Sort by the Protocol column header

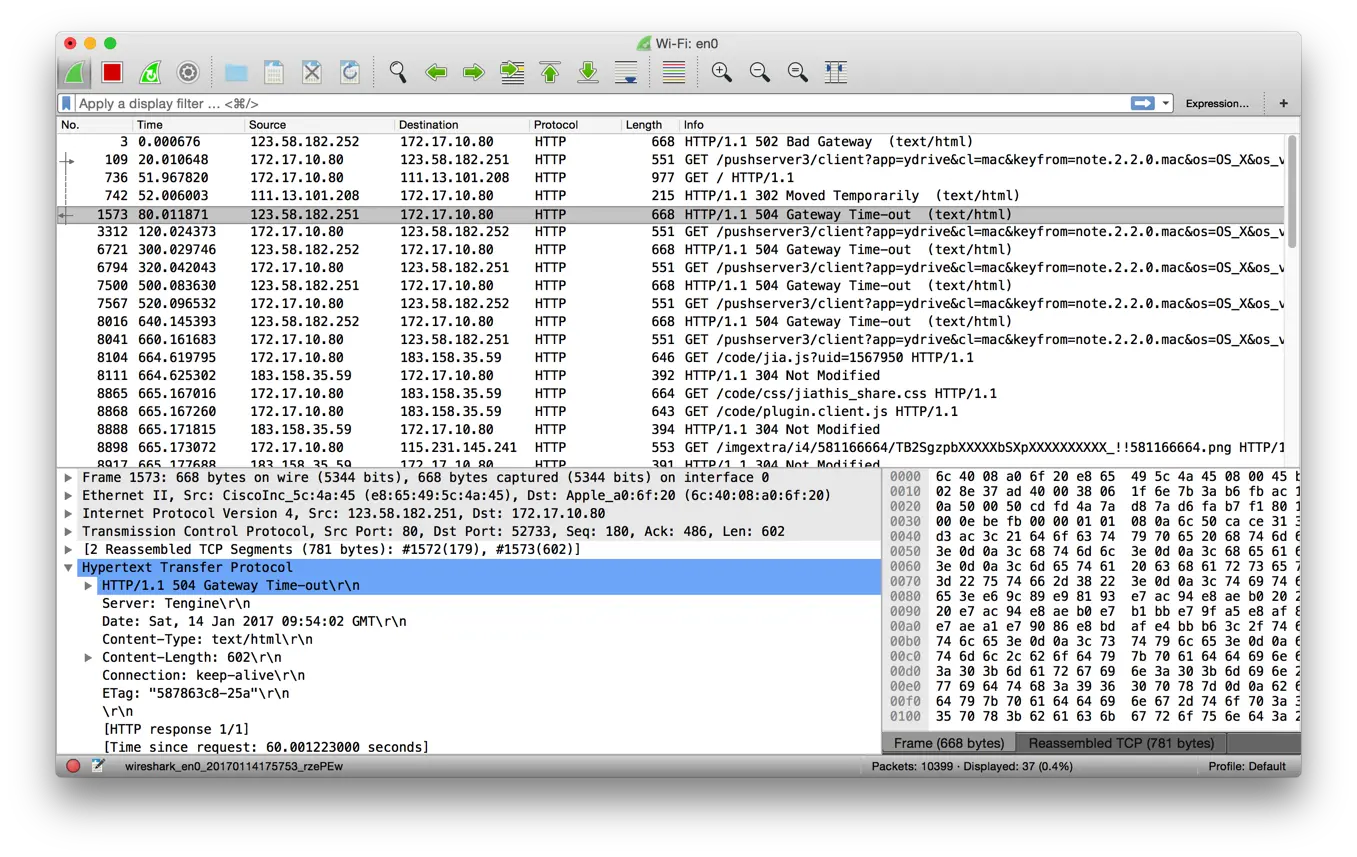pos(575,125)
